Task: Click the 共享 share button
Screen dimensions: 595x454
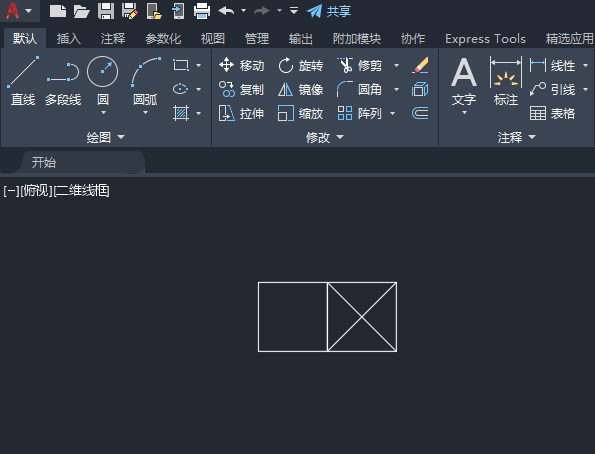Action: [329, 11]
